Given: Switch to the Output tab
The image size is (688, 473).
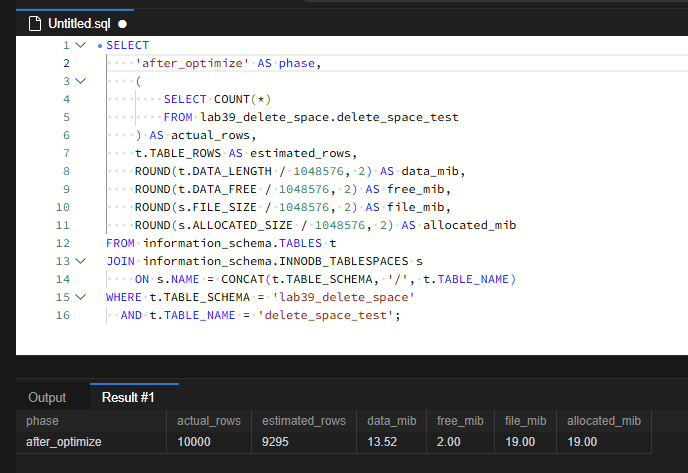Looking at the screenshot, I should pyautogui.click(x=47, y=398).
